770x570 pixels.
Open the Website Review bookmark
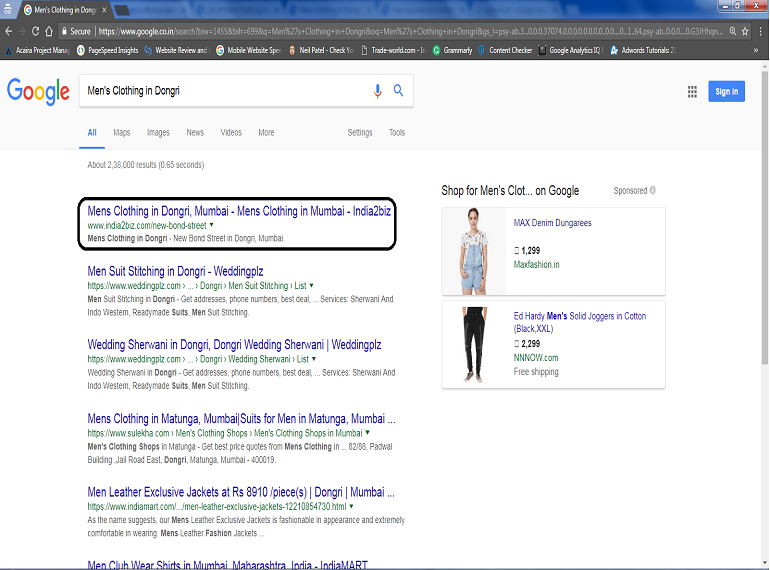(x=177, y=50)
